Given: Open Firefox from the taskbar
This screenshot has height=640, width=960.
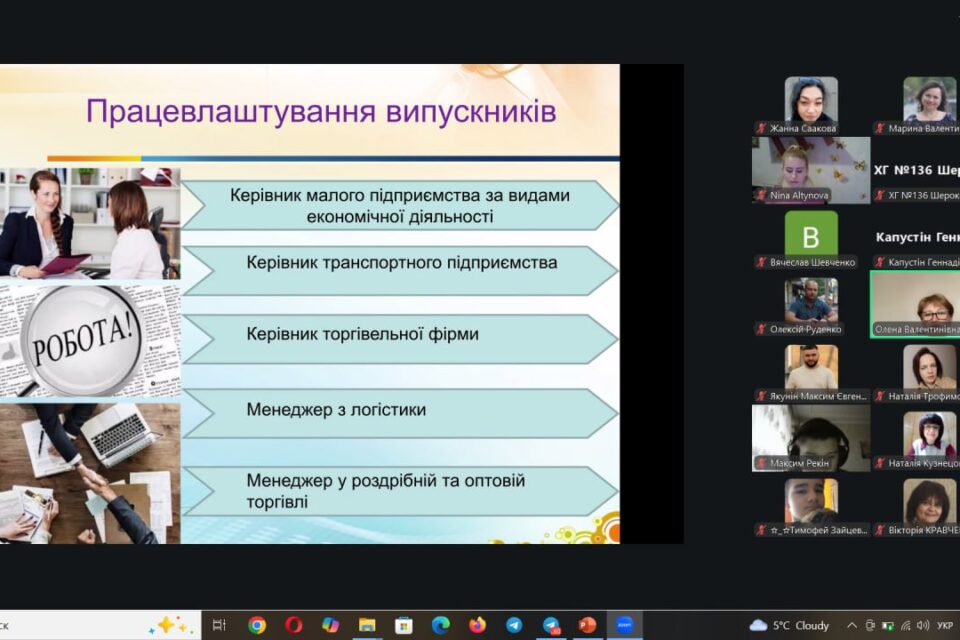Looking at the screenshot, I should (477, 625).
